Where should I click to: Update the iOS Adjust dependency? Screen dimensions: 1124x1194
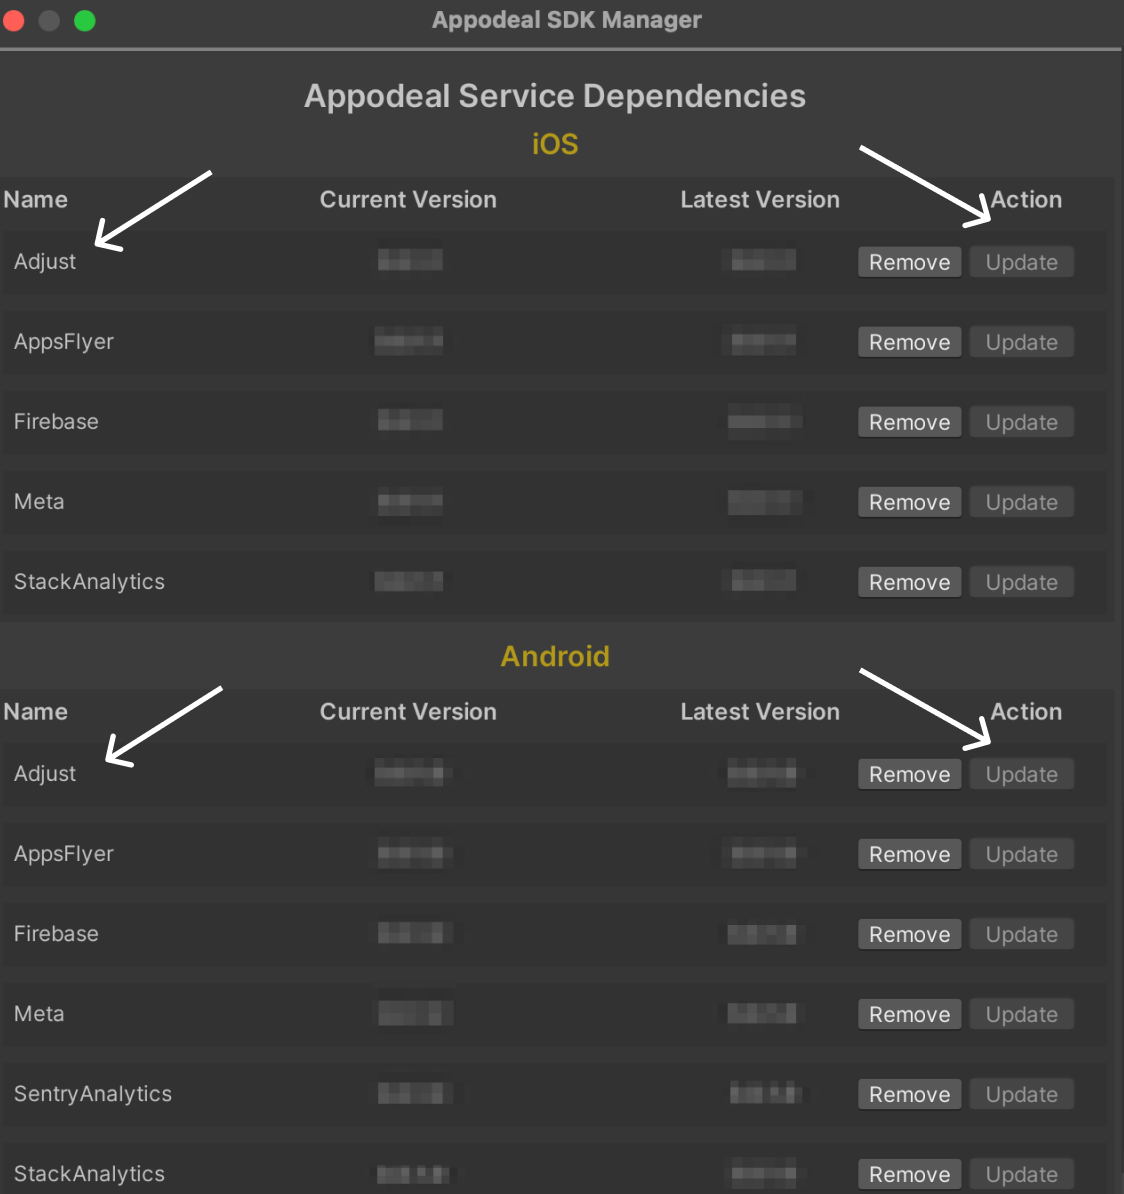[x=1021, y=262]
